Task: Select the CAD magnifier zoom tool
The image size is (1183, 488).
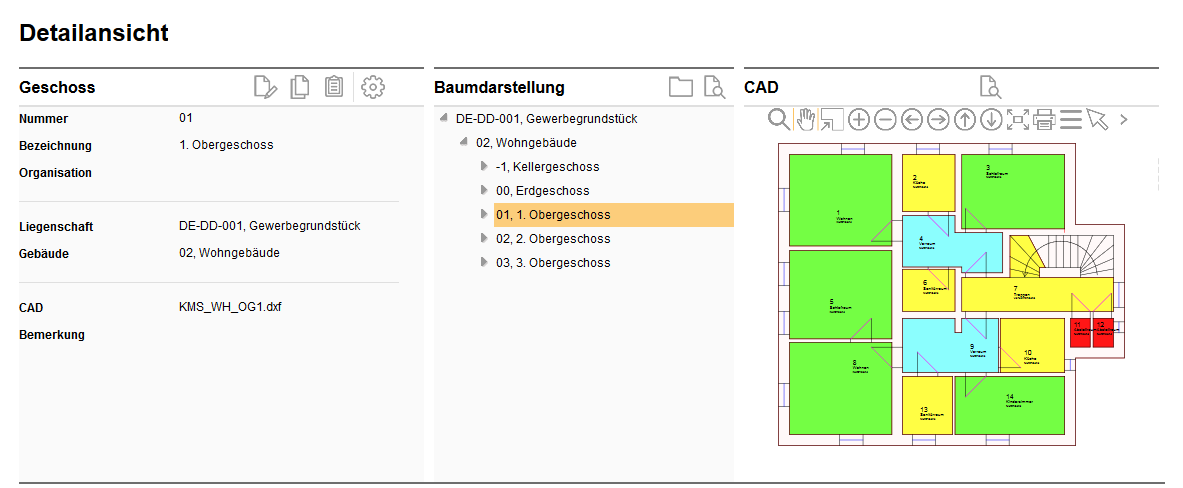Action: coord(779,120)
